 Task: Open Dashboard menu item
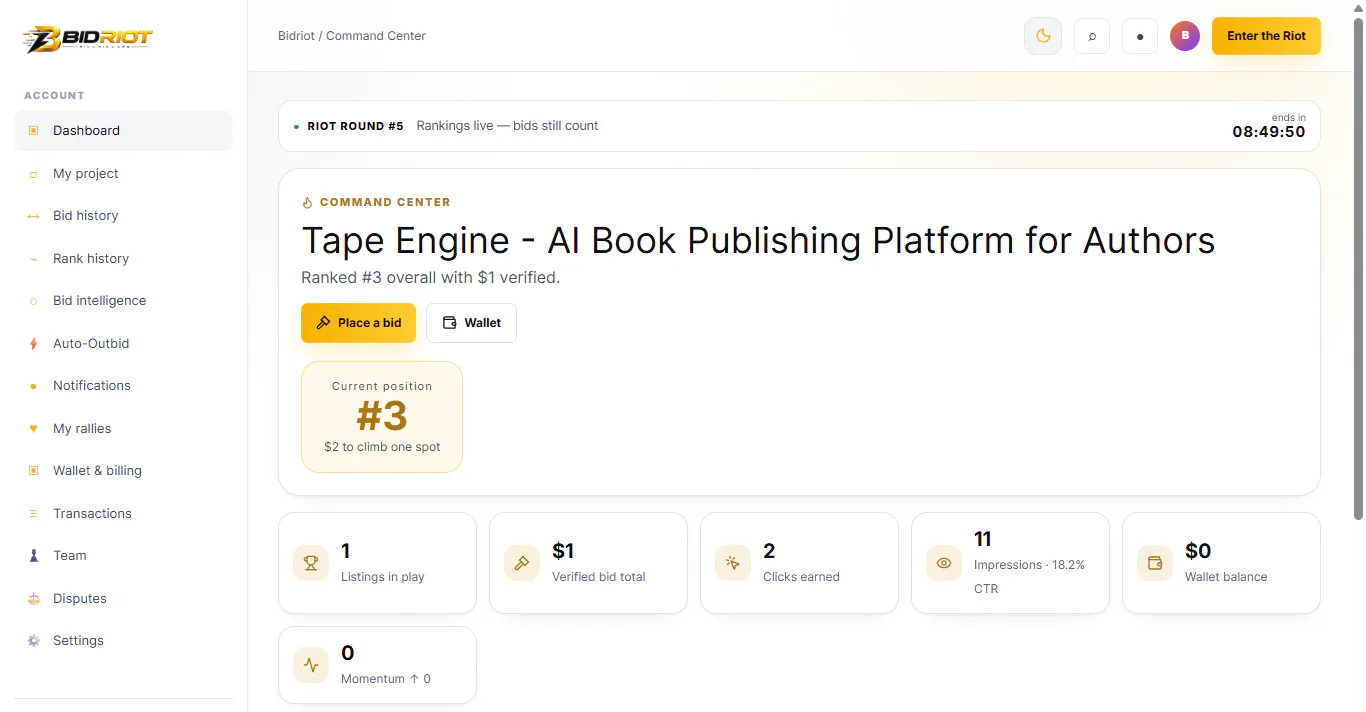(123, 131)
